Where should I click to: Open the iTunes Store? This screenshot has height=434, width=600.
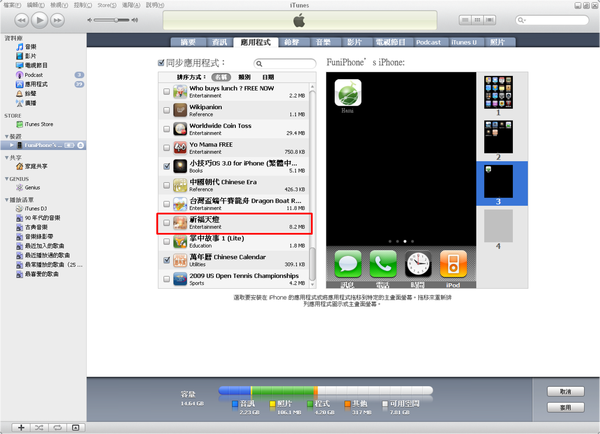click(35, 124)
